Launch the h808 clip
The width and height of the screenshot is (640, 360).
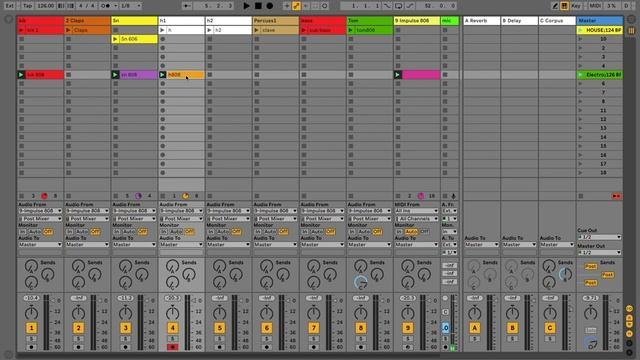click(162, 75)
